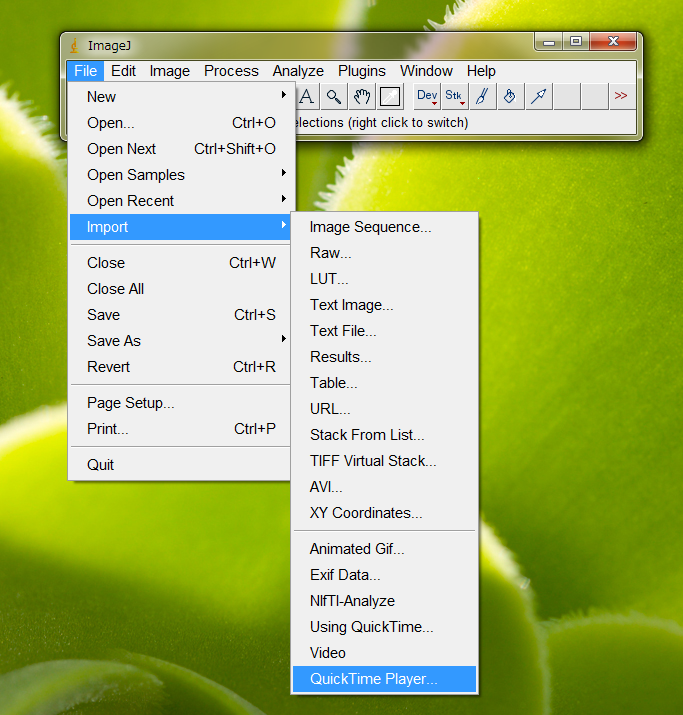683x715 pixels.
Task: Select the Magnifying glass zoom tool
Action: [334, 96]
